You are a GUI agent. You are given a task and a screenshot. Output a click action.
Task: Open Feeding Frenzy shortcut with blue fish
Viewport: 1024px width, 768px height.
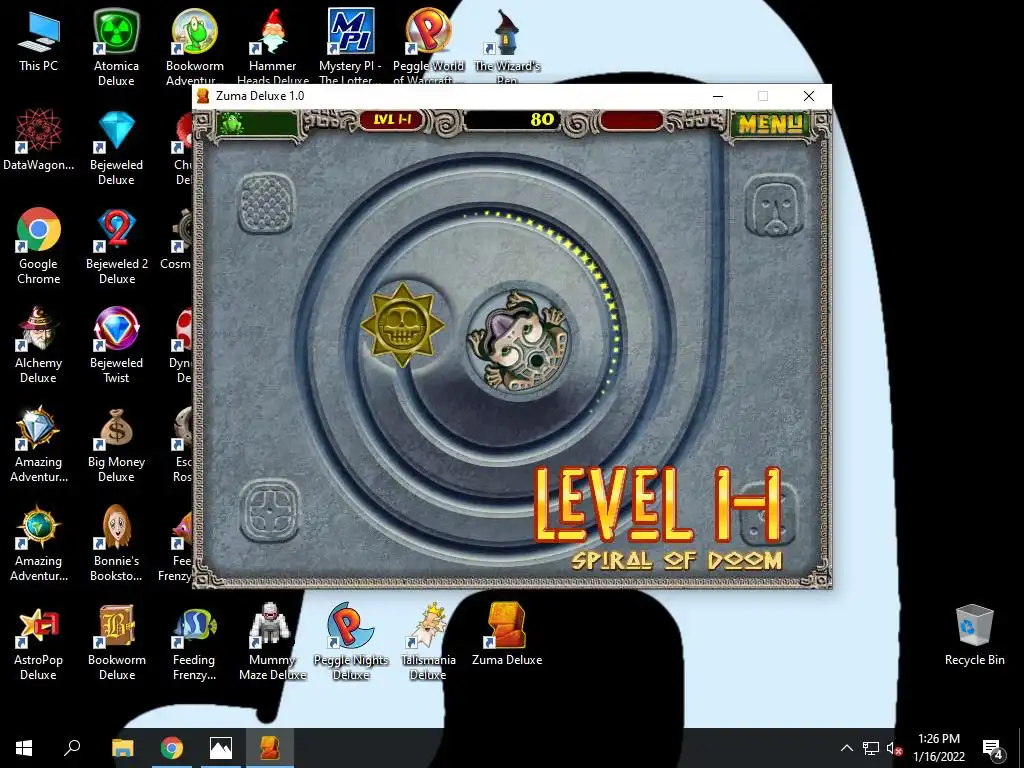(x=195, y=643)
